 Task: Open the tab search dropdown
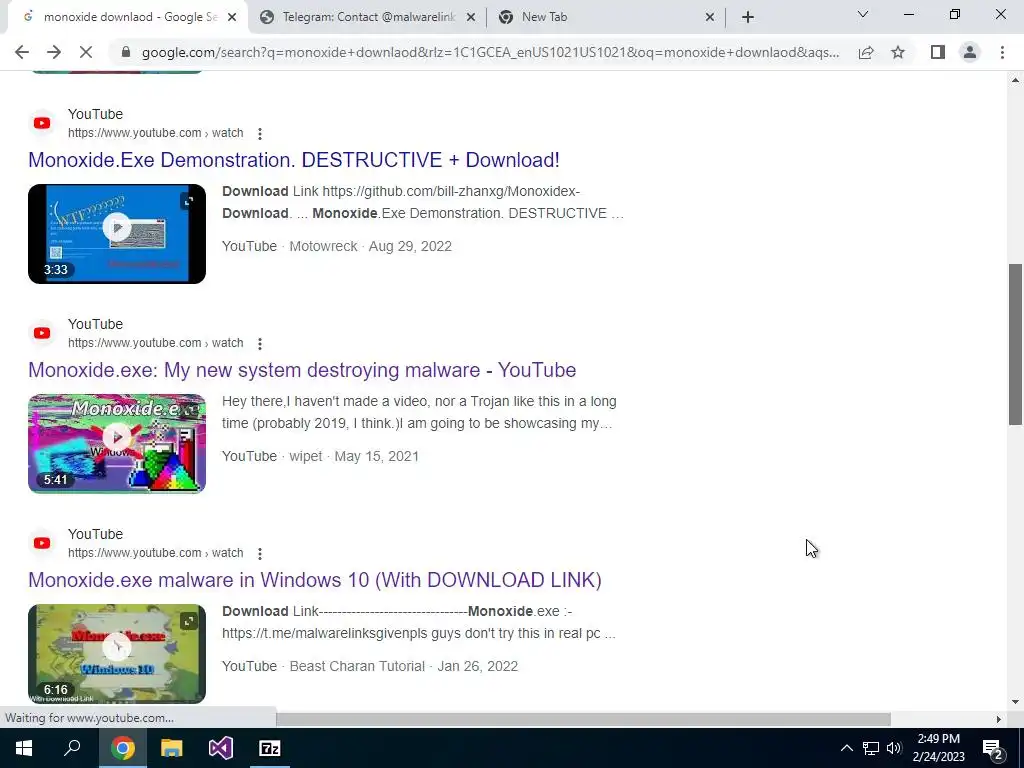863,14
